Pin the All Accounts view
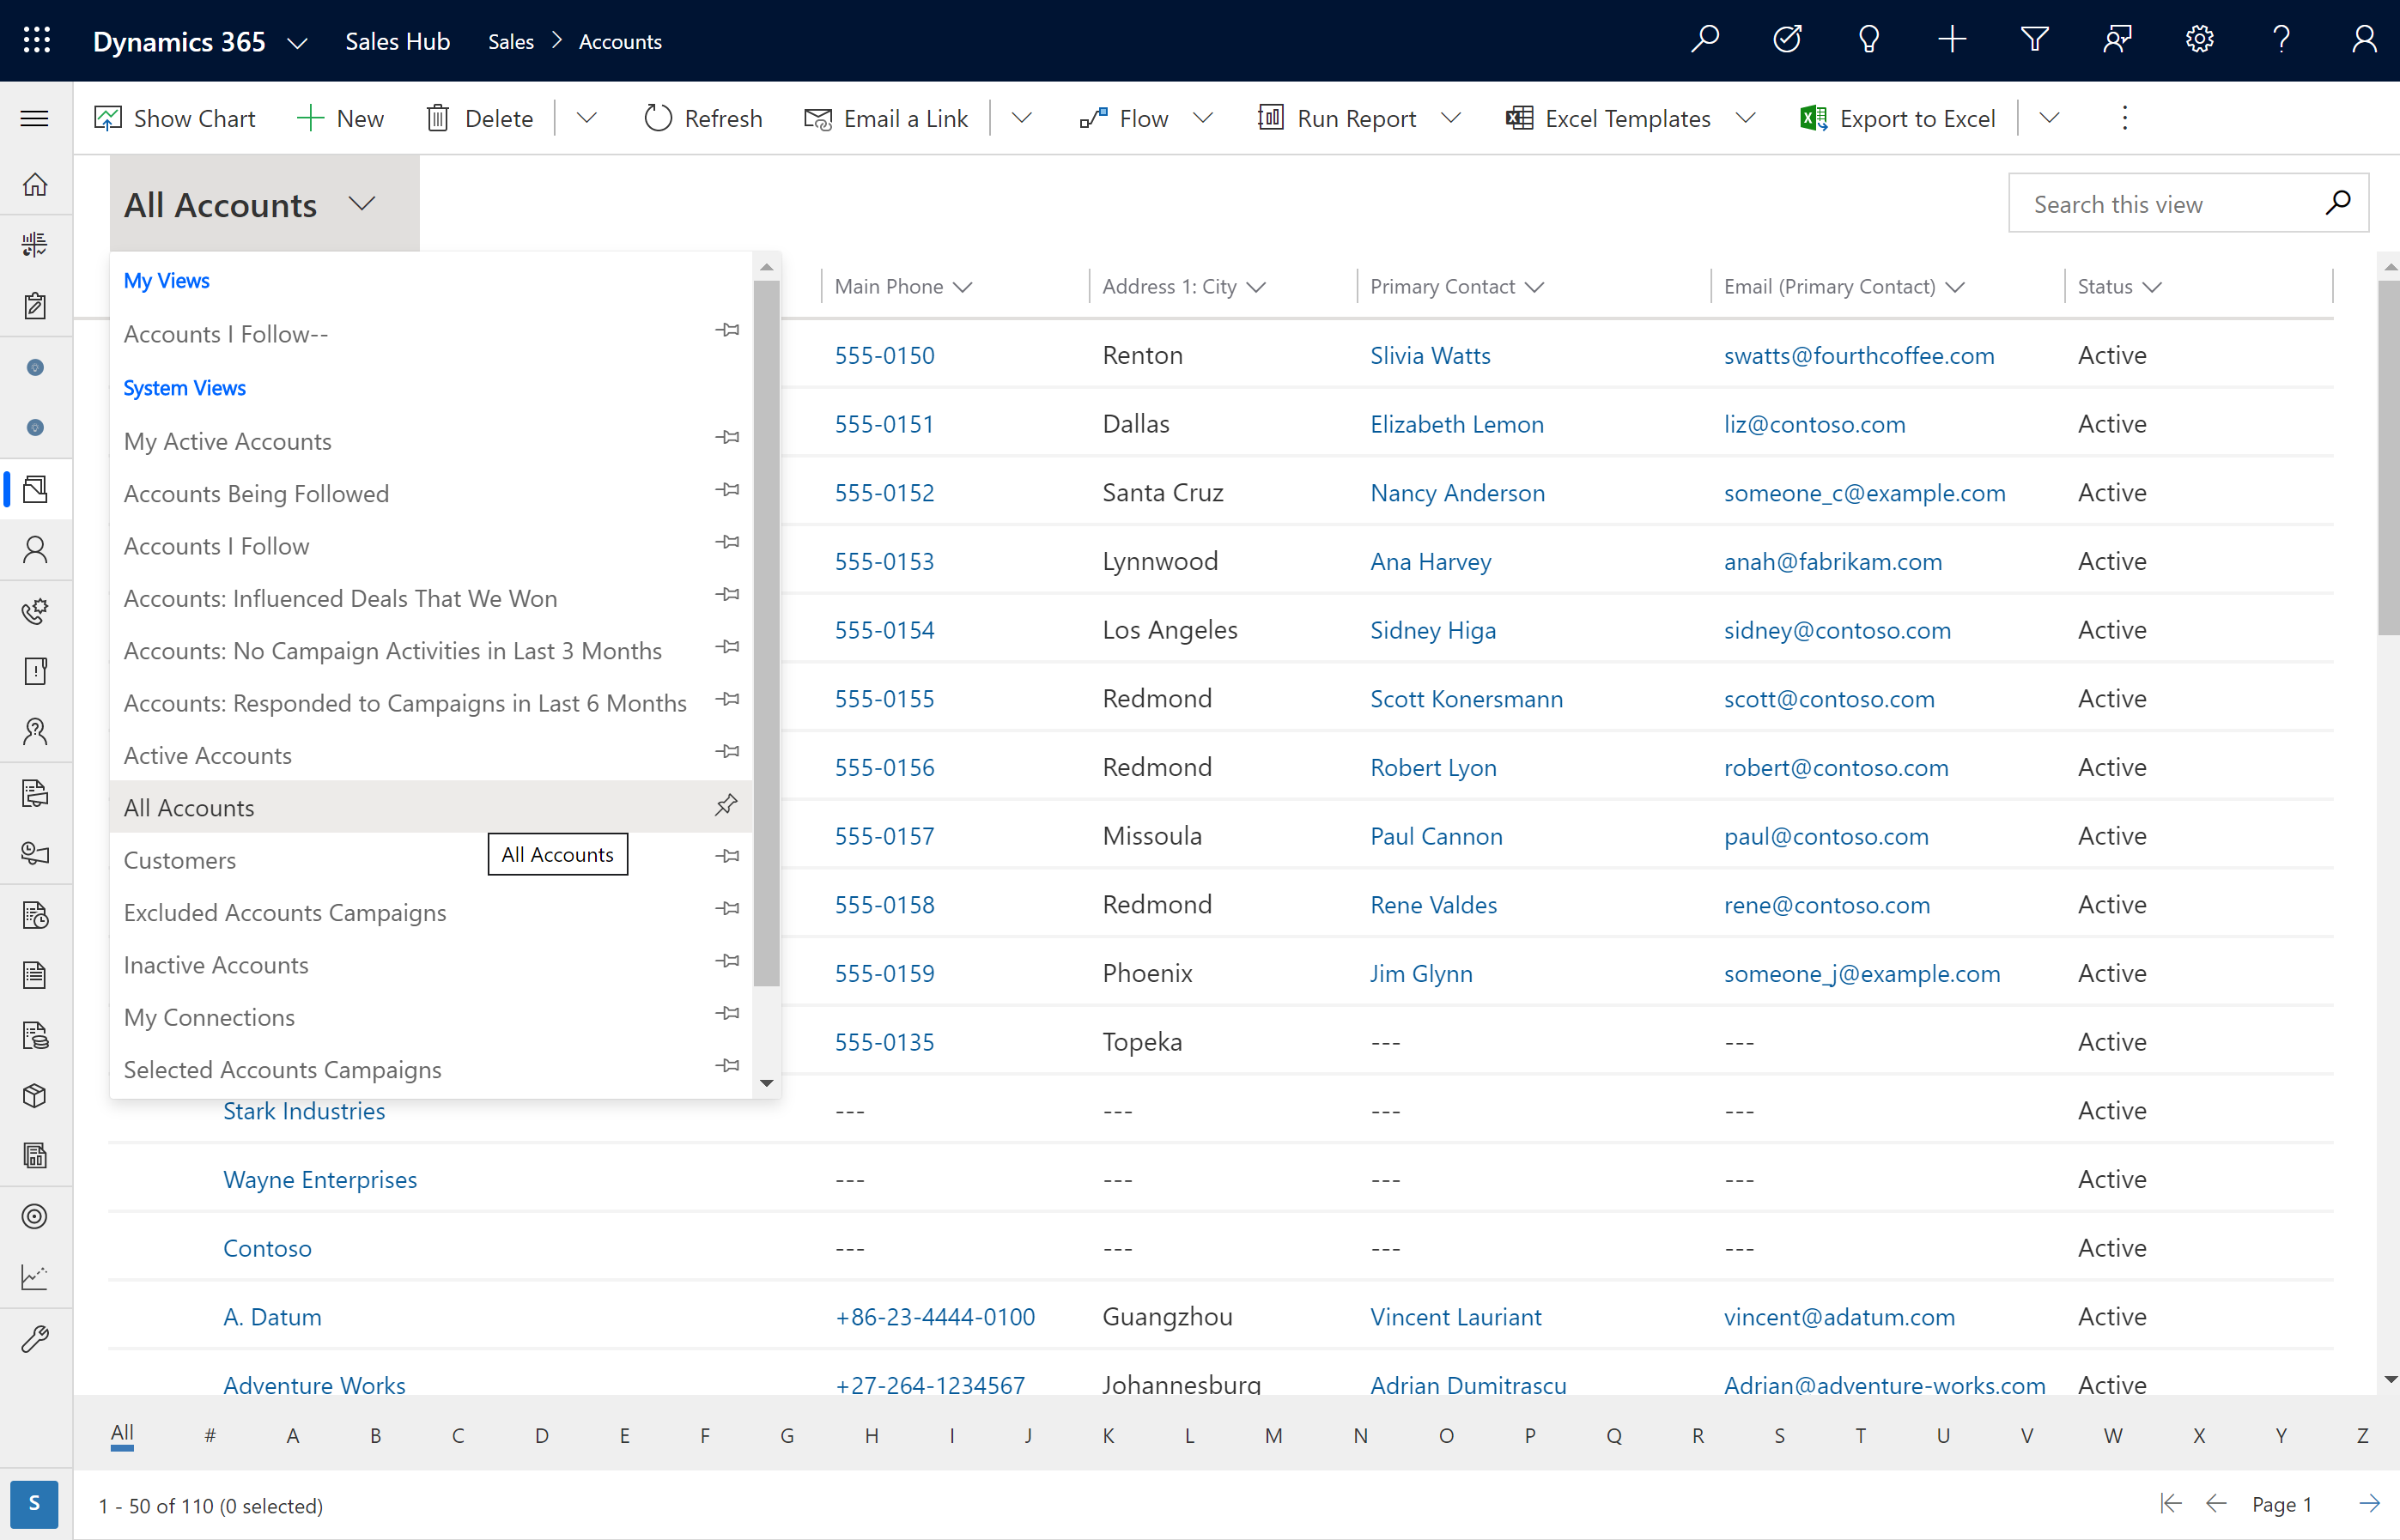 [x=726, y=806]
